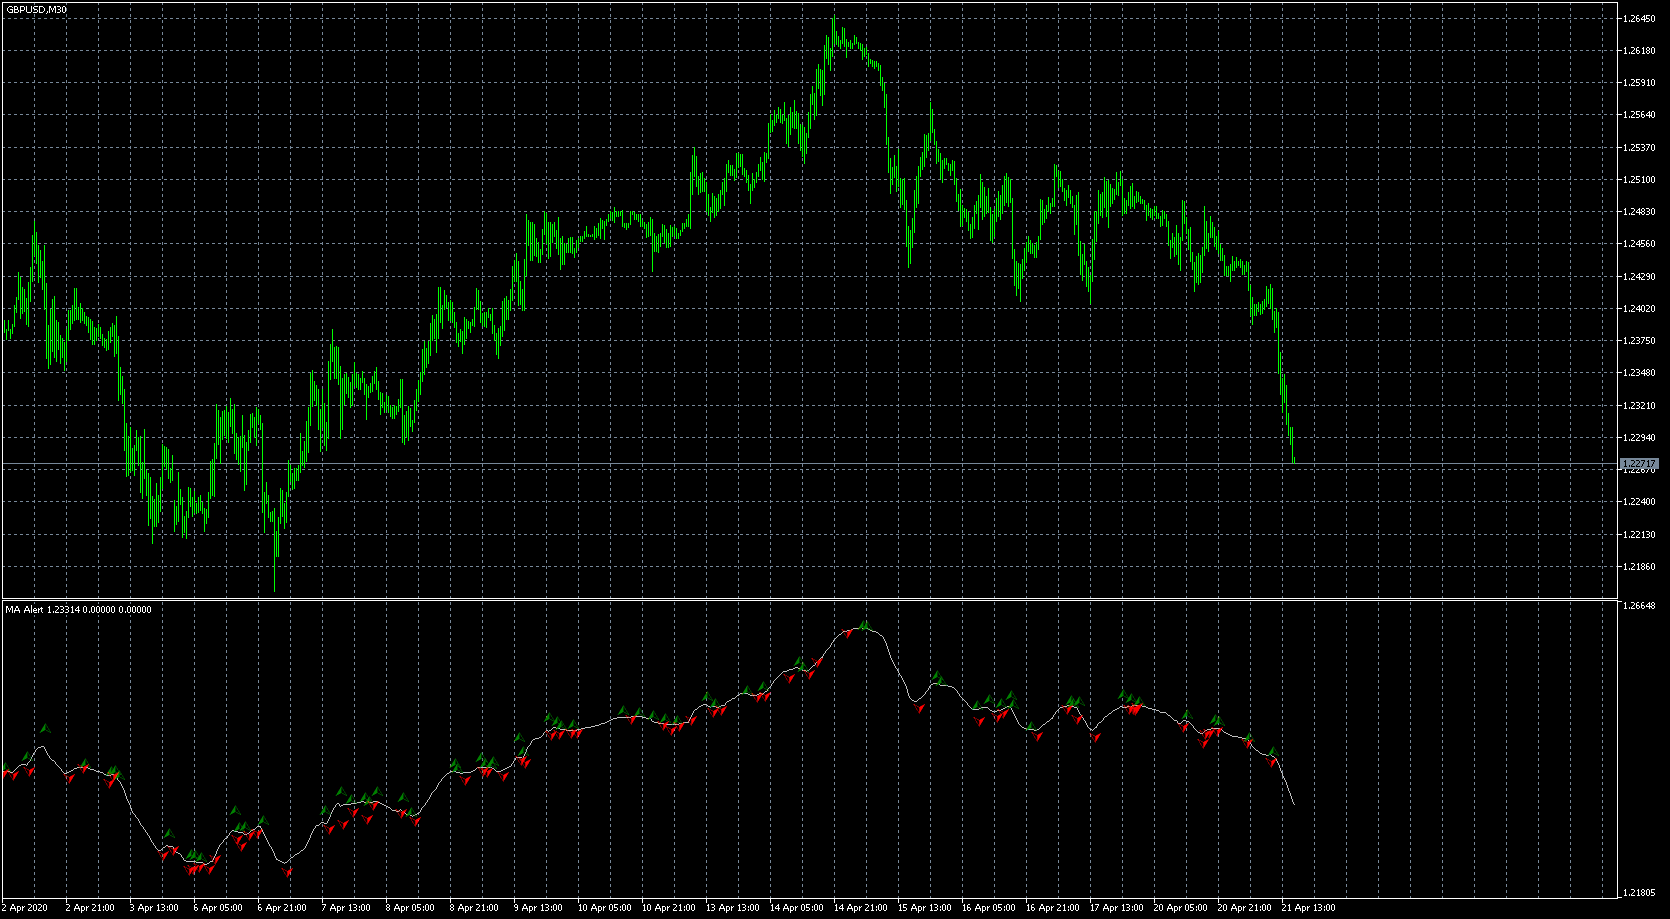This screenshot has height=919, width=1670.
Task: Click the 17 Apr 13:00 time label
Action: click(1116, 908)
